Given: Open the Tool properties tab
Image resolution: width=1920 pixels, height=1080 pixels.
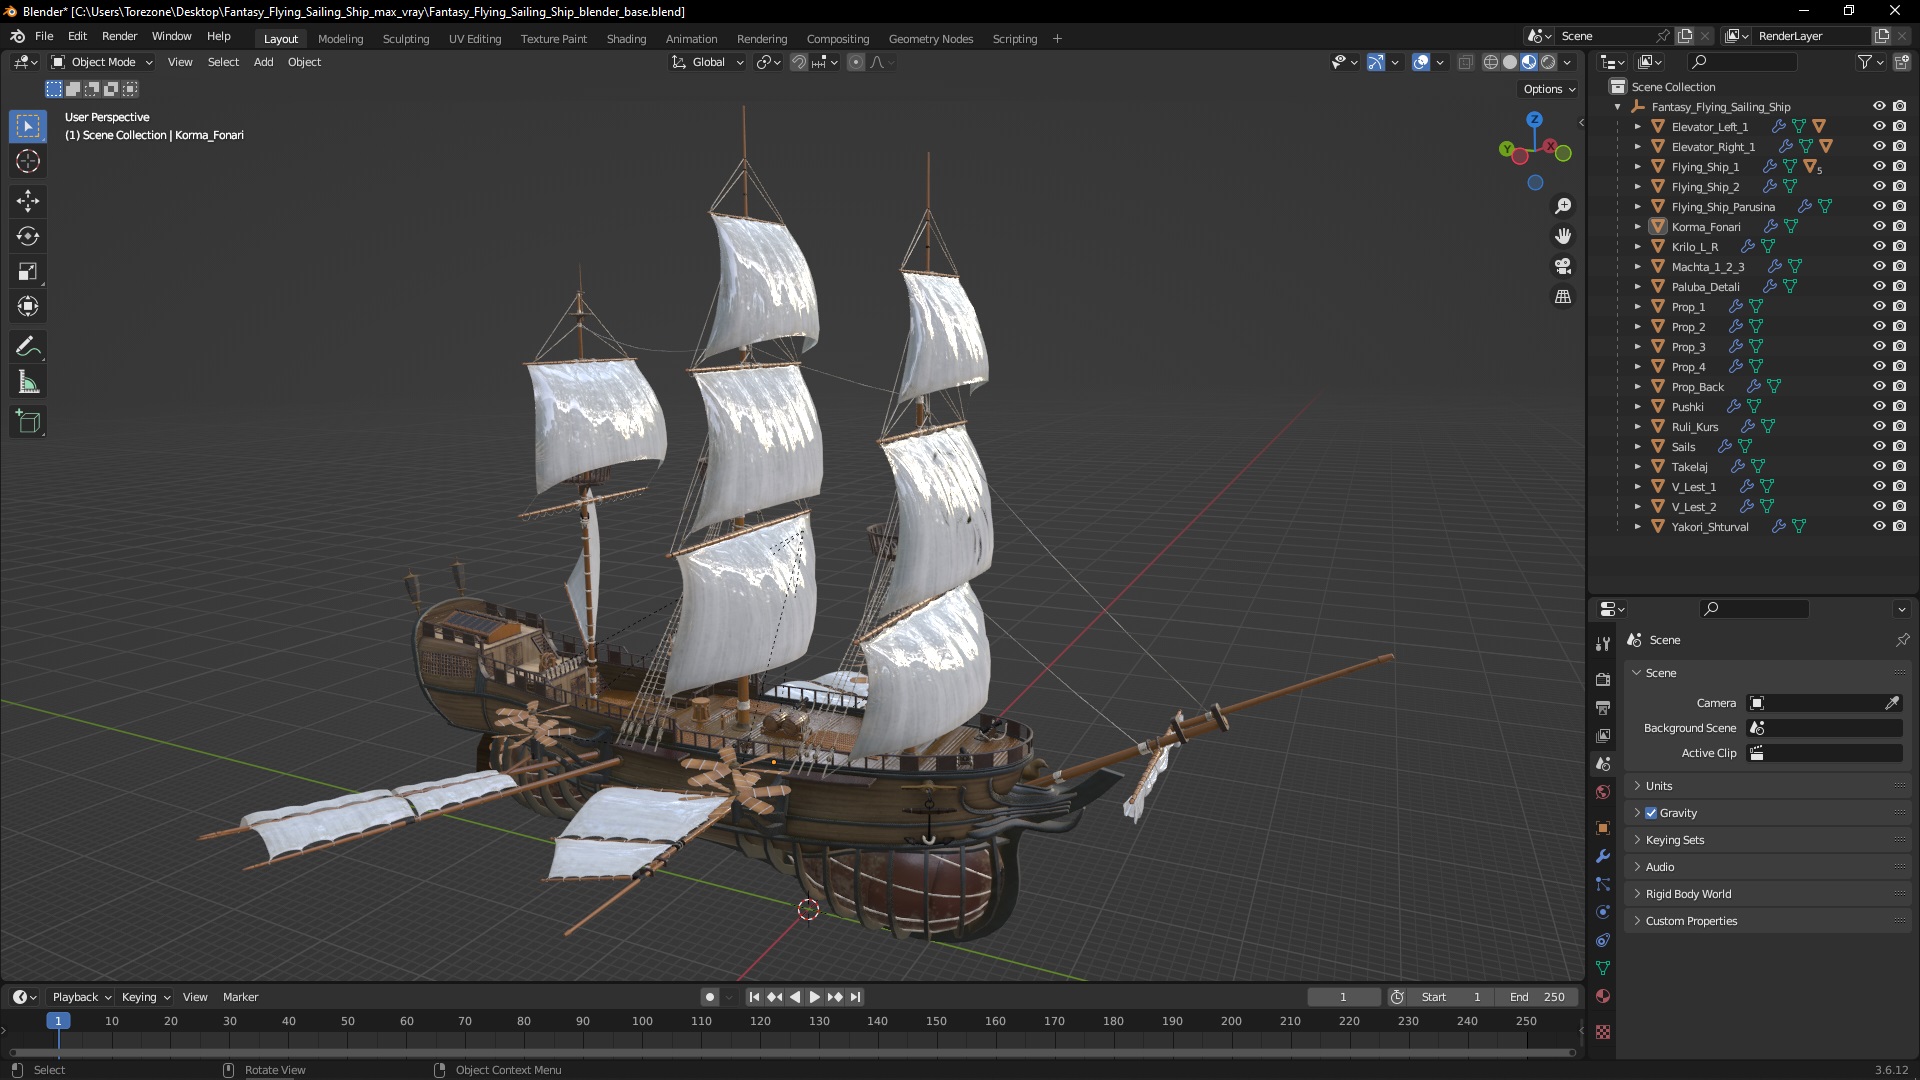Looking at the screenshot, I should click(1603, 644).
